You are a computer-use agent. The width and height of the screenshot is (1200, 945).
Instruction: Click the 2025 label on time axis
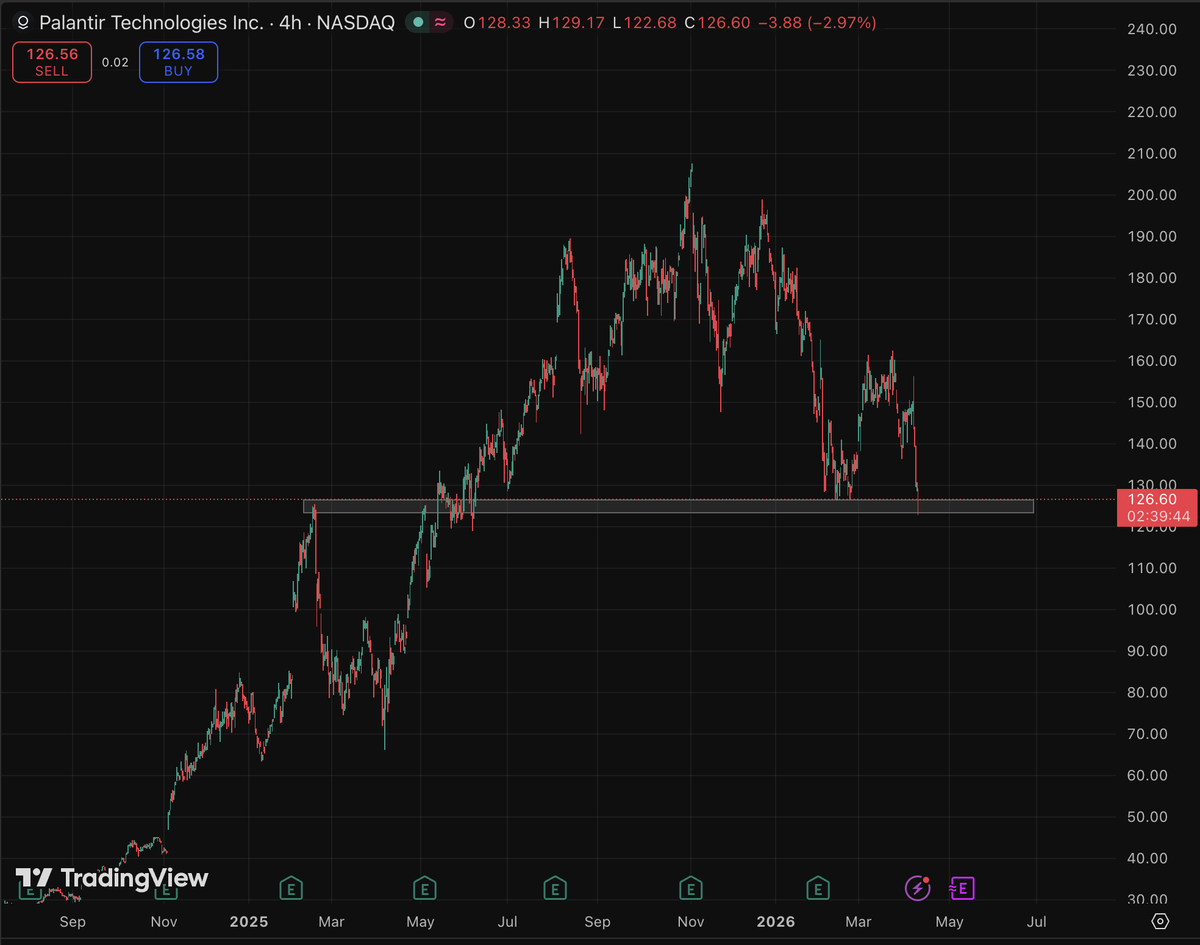pos(248,921)
